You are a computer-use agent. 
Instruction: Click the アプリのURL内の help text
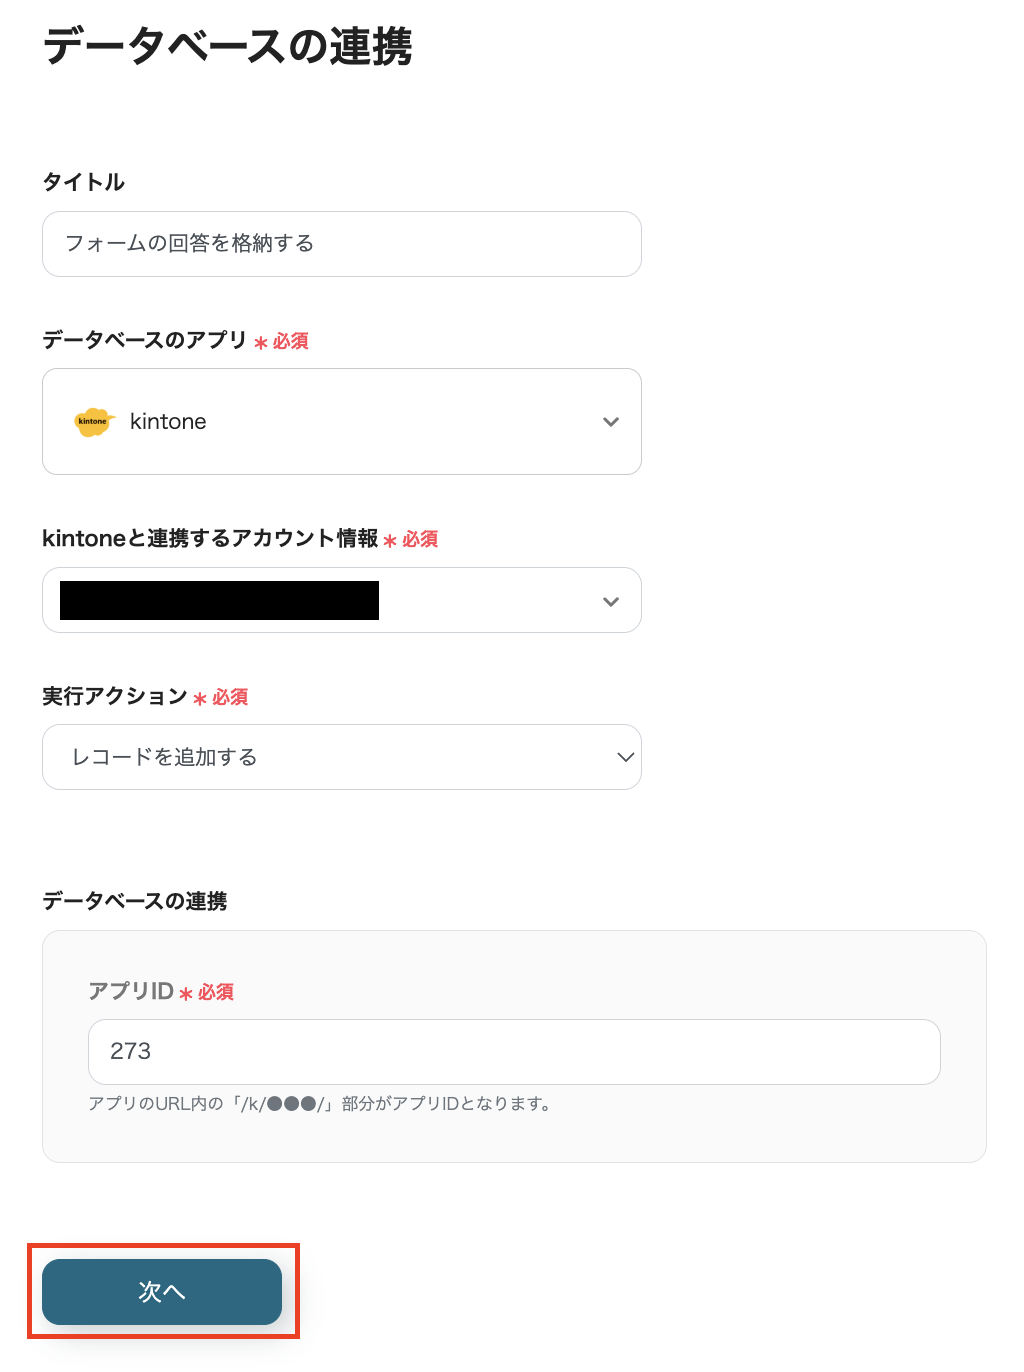pos(320,1104)
